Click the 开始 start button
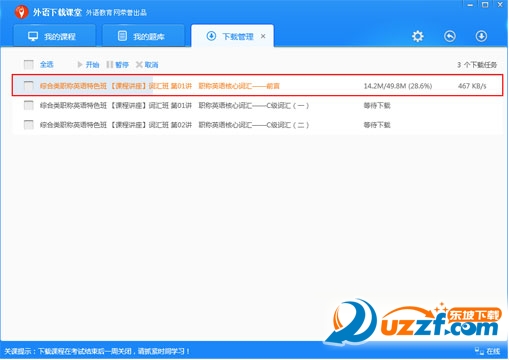509x360 pixels. pos(88,64)
